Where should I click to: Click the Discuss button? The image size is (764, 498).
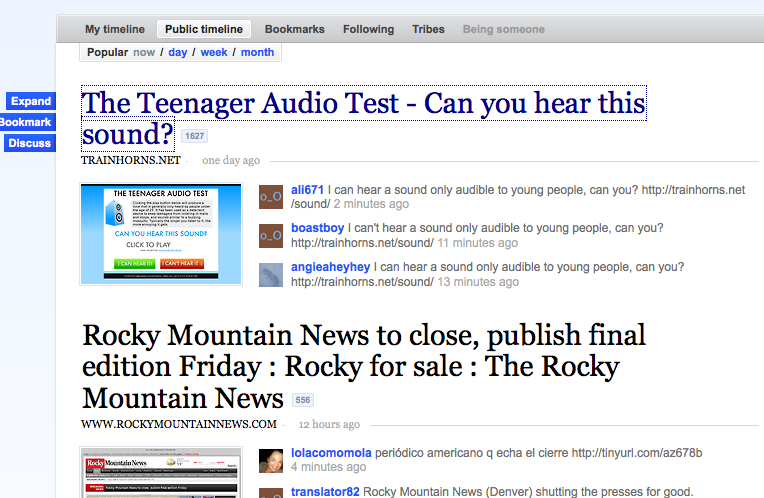coord(30,143)
